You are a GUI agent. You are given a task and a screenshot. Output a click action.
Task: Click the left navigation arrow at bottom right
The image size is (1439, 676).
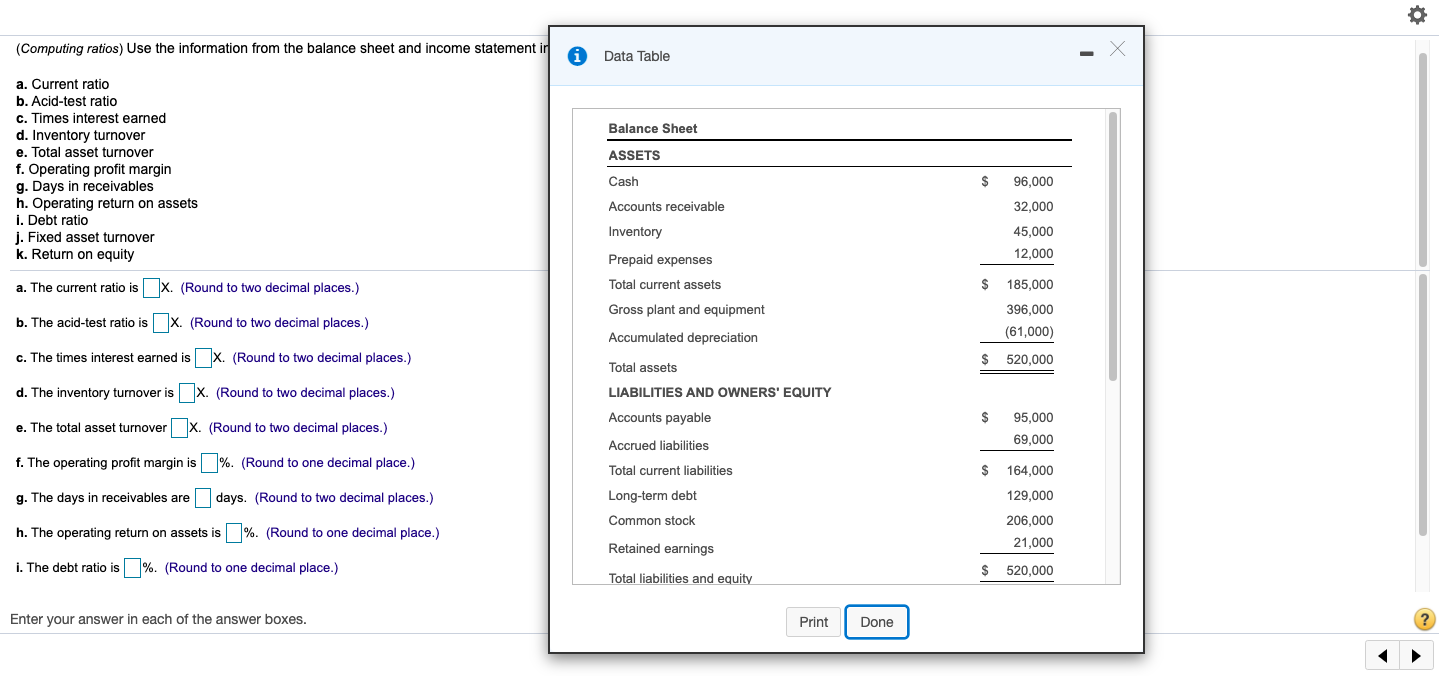(x=1382, y=655)
